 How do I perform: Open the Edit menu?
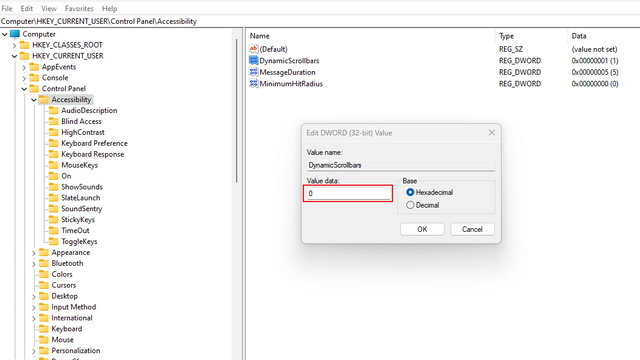(27, 8)
